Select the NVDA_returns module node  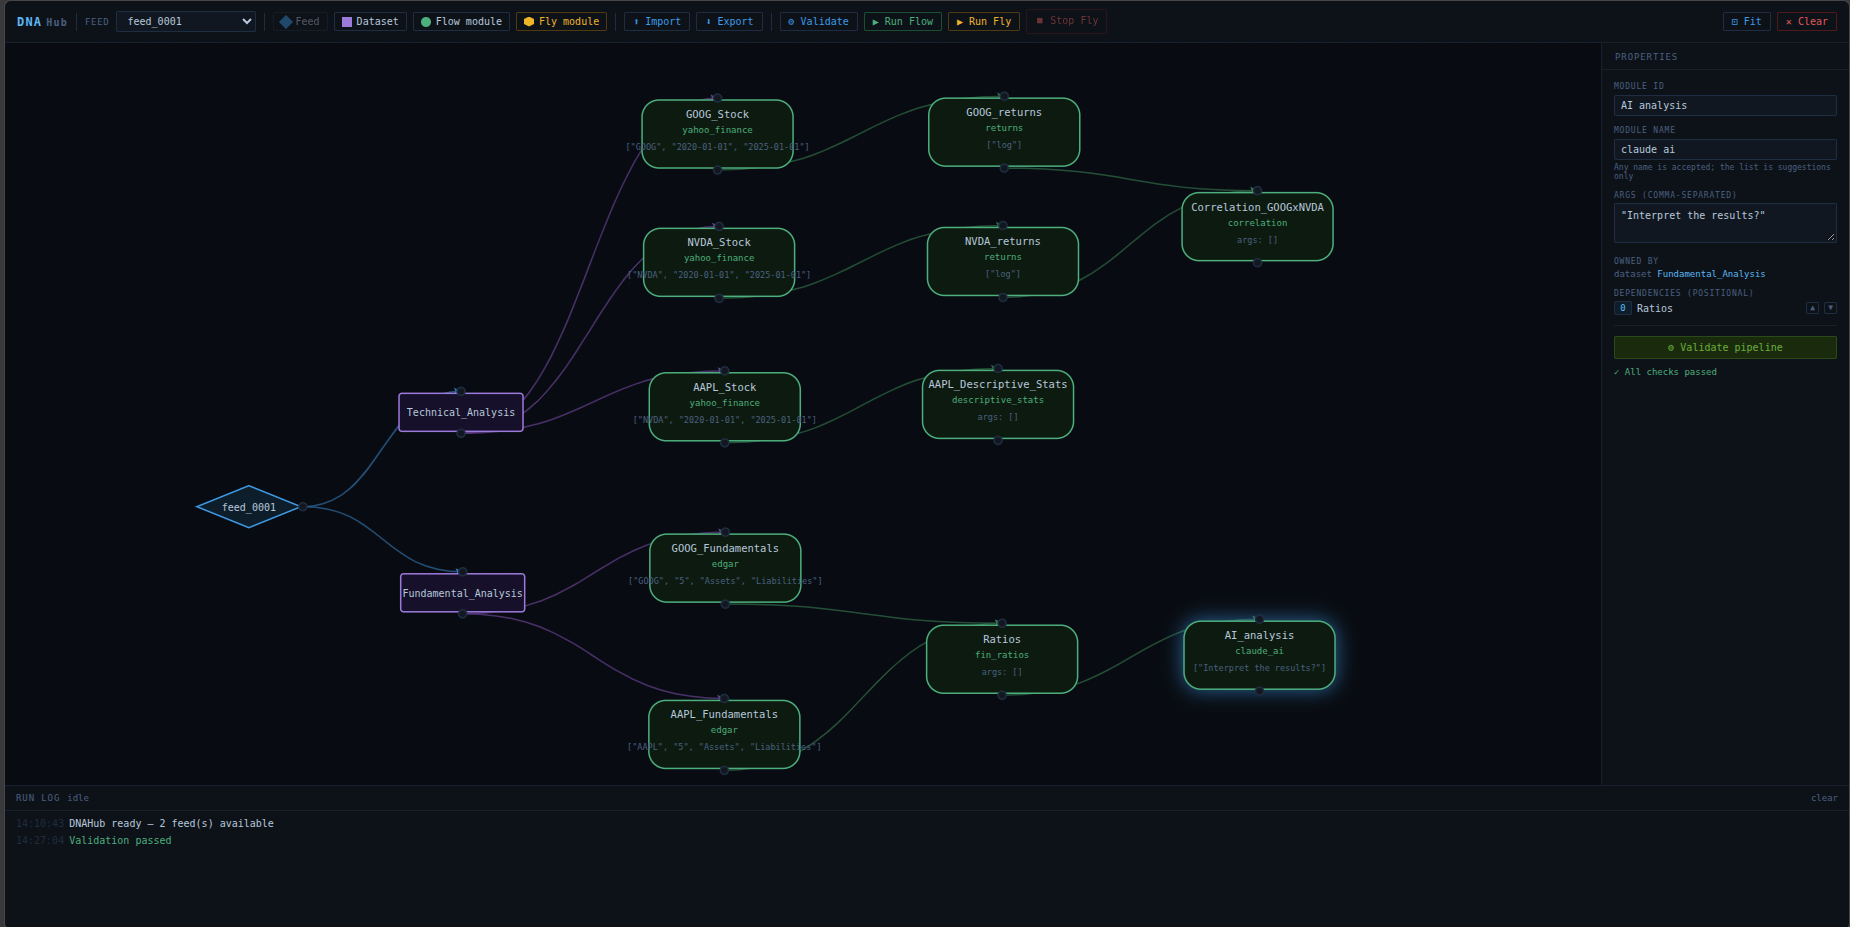tap(1003, 261)
